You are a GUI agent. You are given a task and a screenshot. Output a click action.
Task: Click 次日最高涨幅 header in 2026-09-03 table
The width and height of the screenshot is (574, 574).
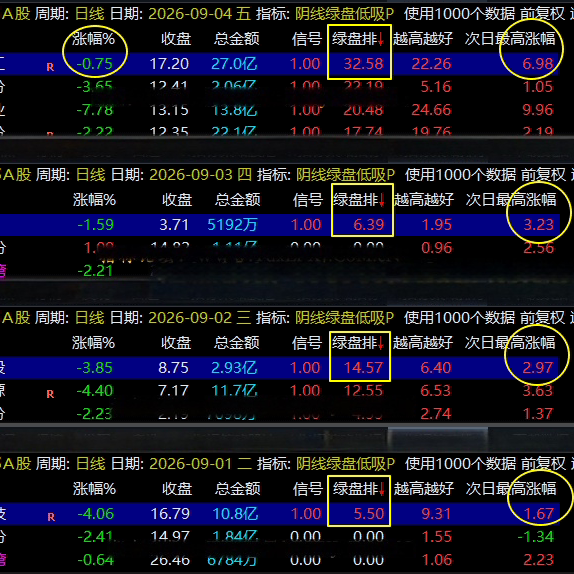point(511,200)
